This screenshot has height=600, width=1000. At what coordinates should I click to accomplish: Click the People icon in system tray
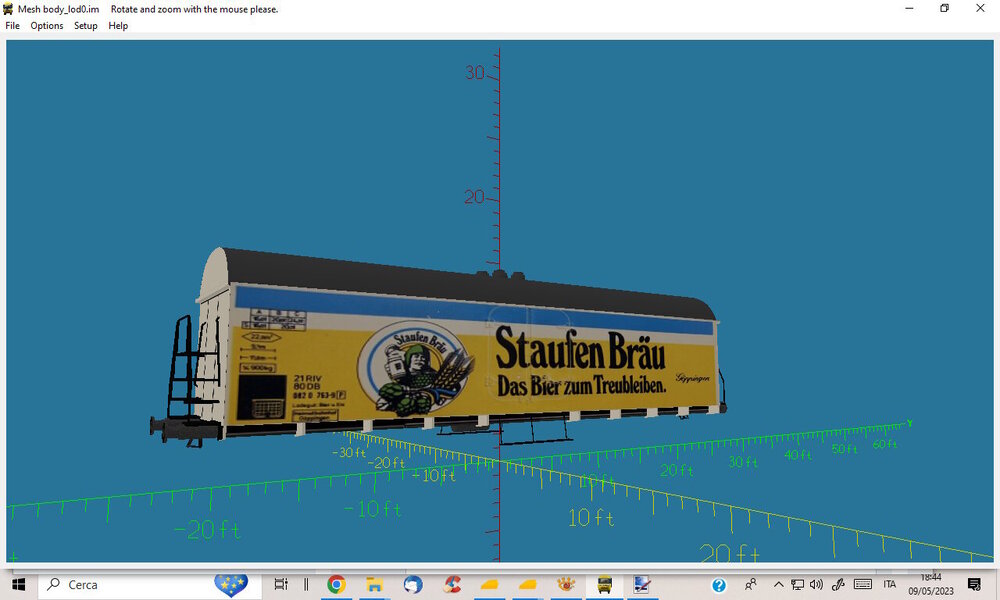(x=751, y=584)
